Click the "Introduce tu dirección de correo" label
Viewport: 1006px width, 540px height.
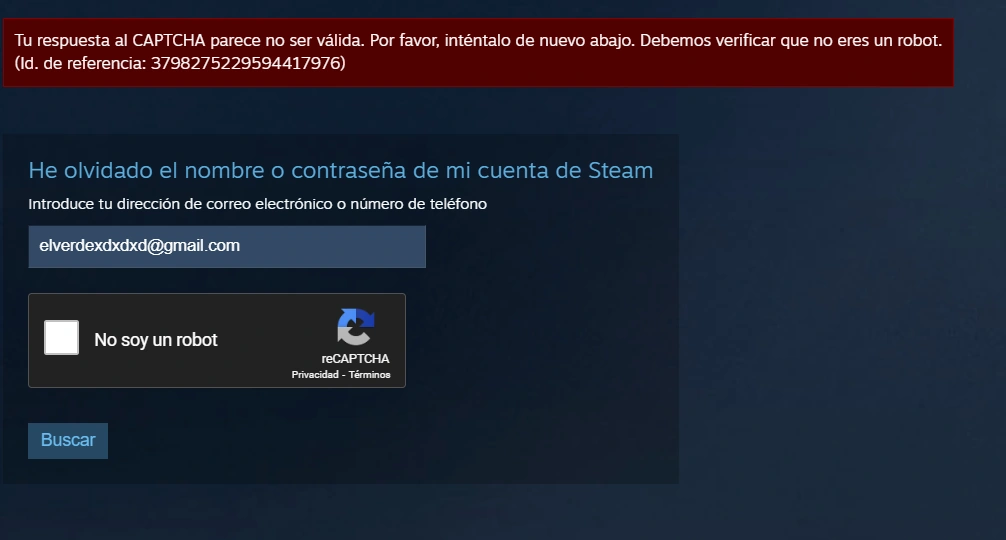pyautogui.click(x=257, y=204)
